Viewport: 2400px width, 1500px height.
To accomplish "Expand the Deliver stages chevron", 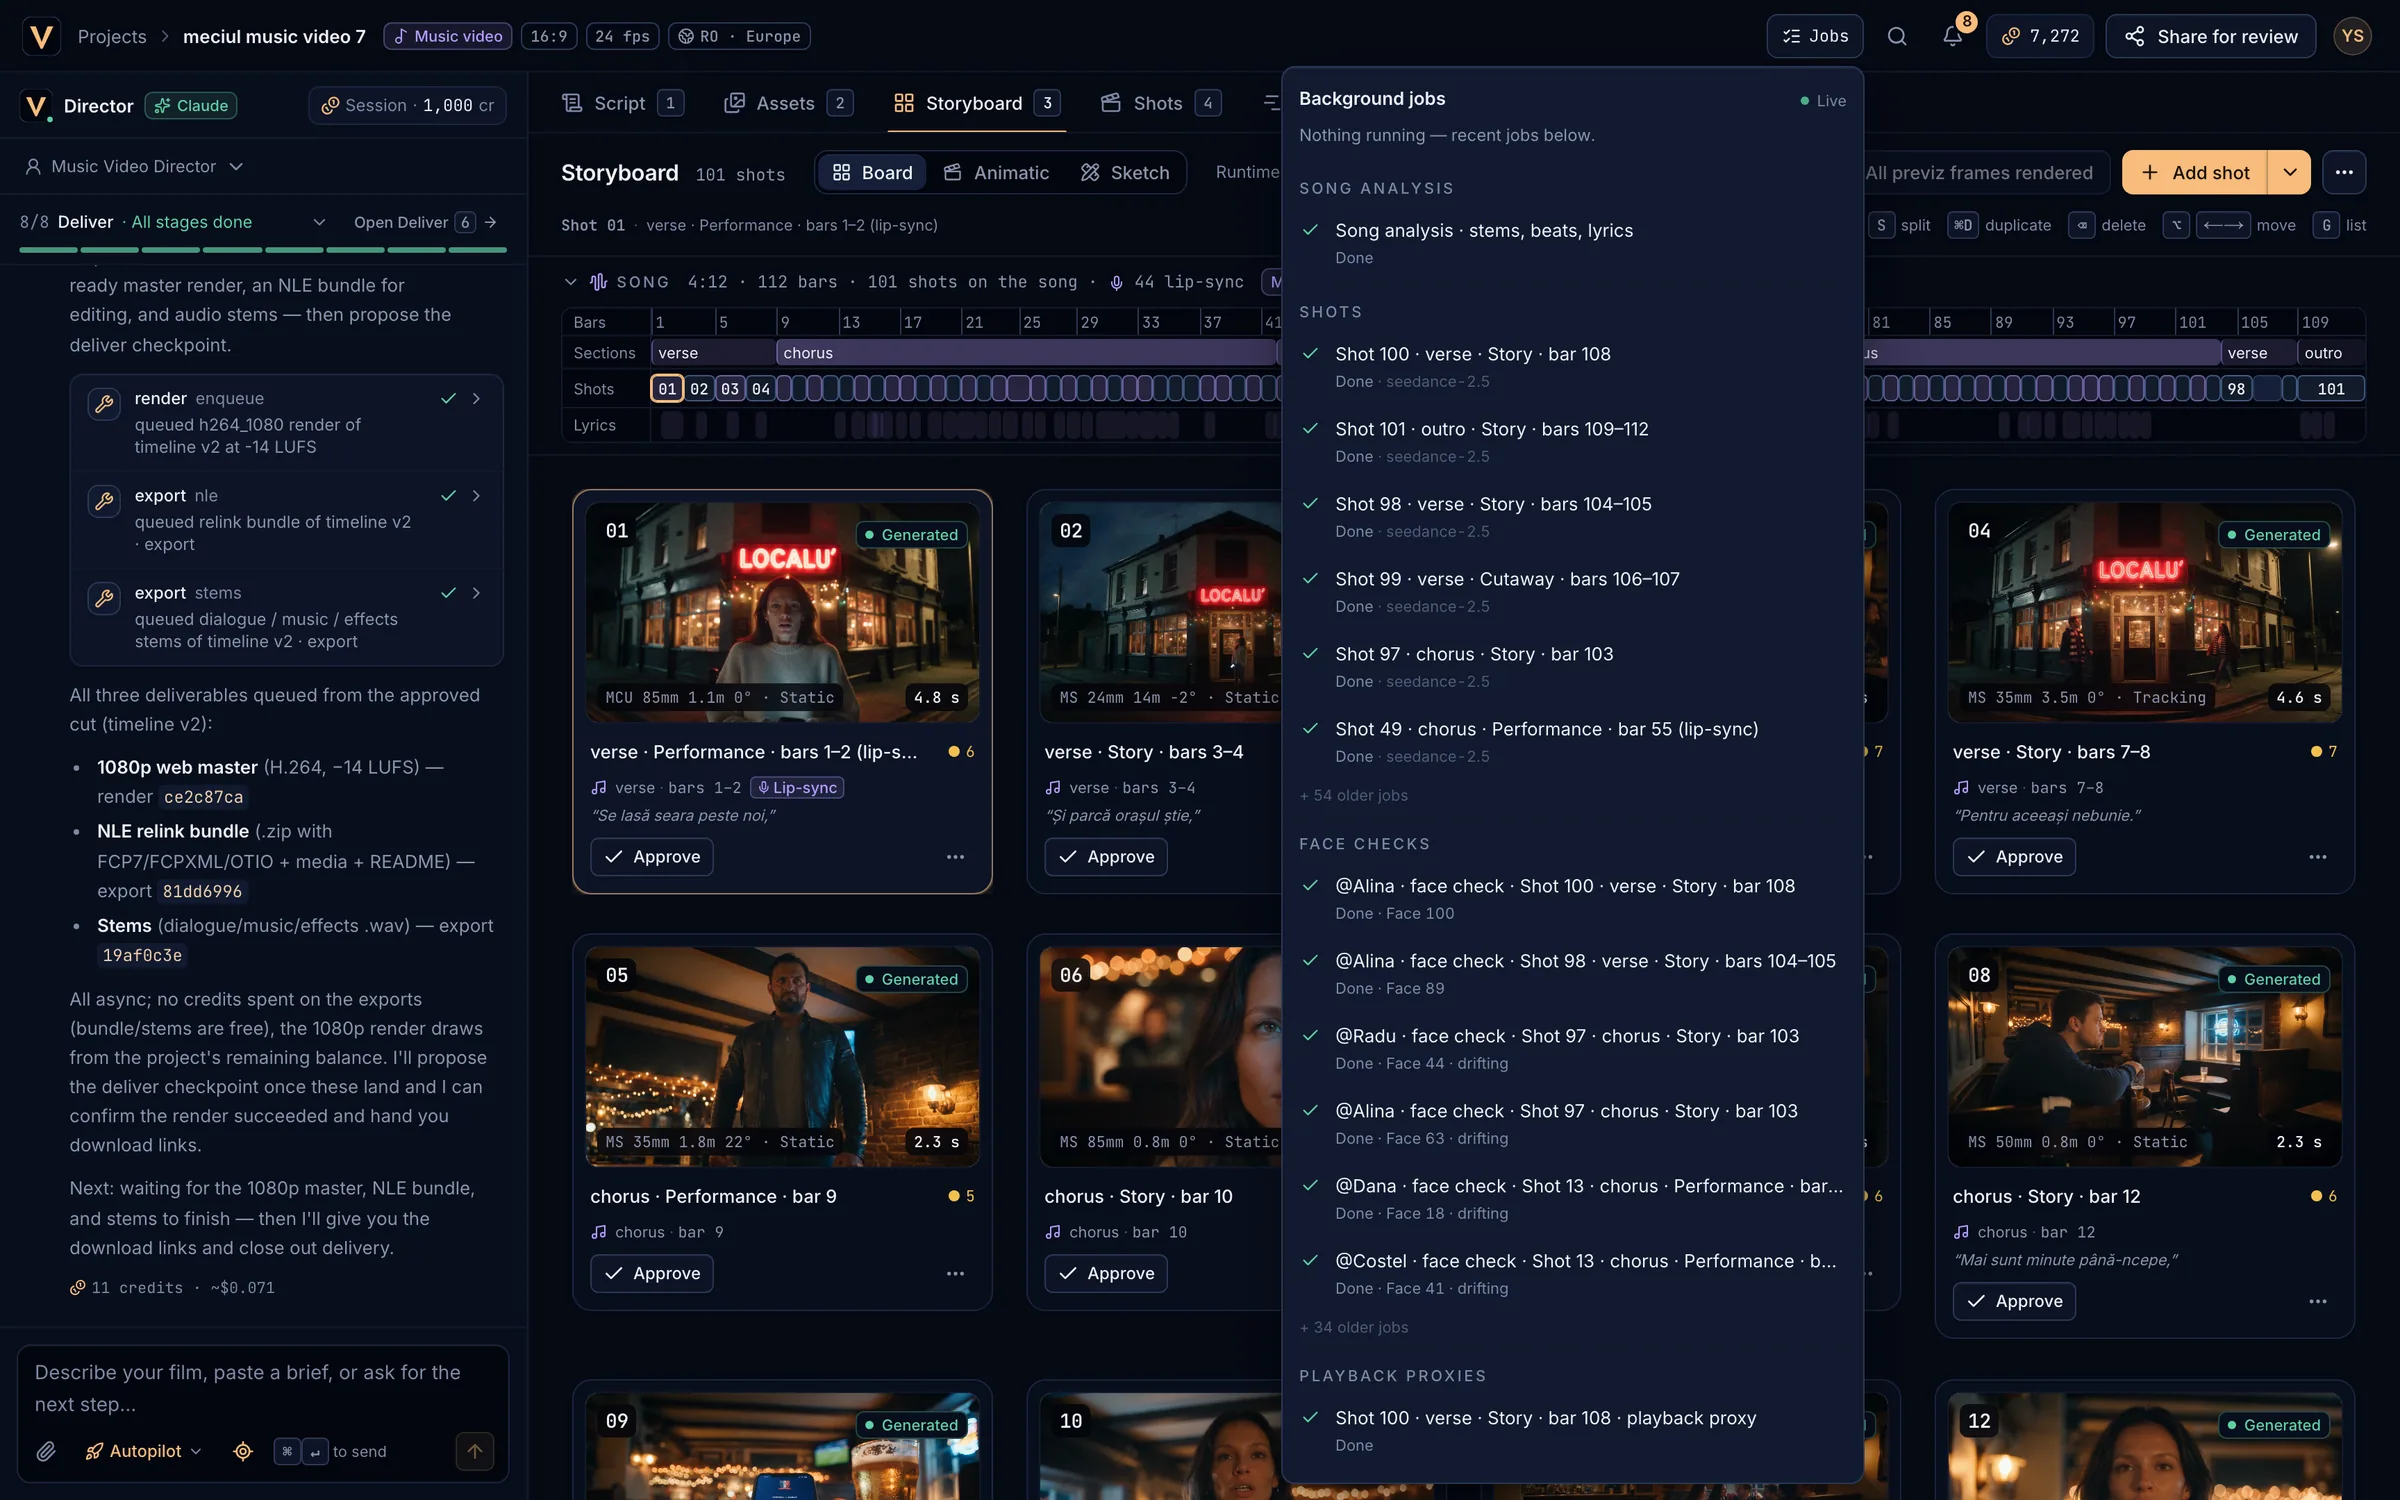I will [x=320, y=222].
